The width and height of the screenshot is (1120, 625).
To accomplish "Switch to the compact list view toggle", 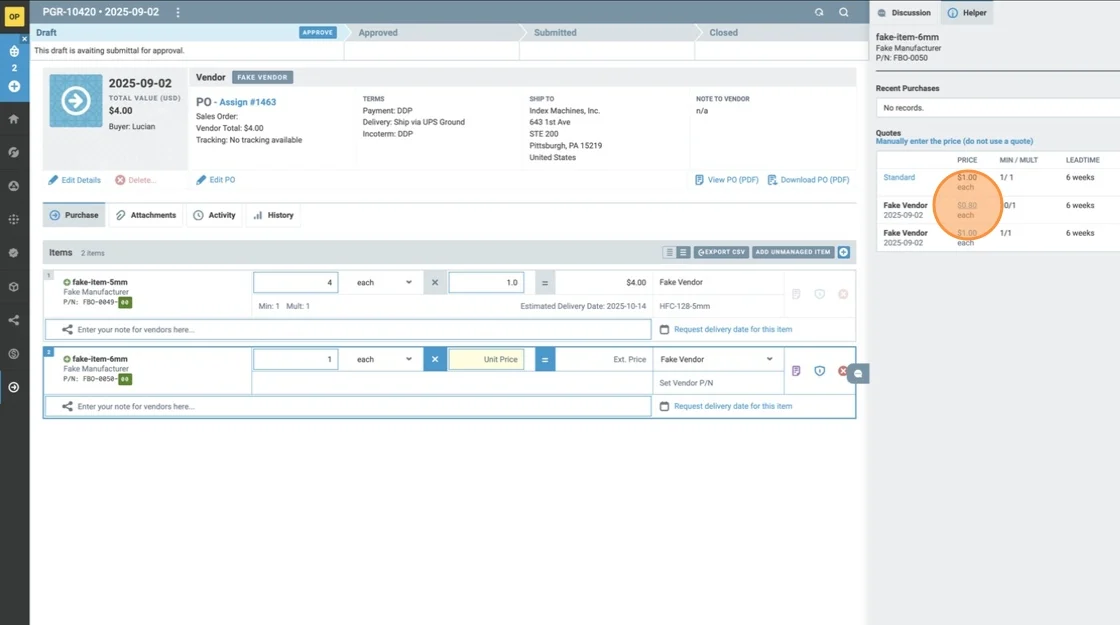I will (x=669, y=253).
